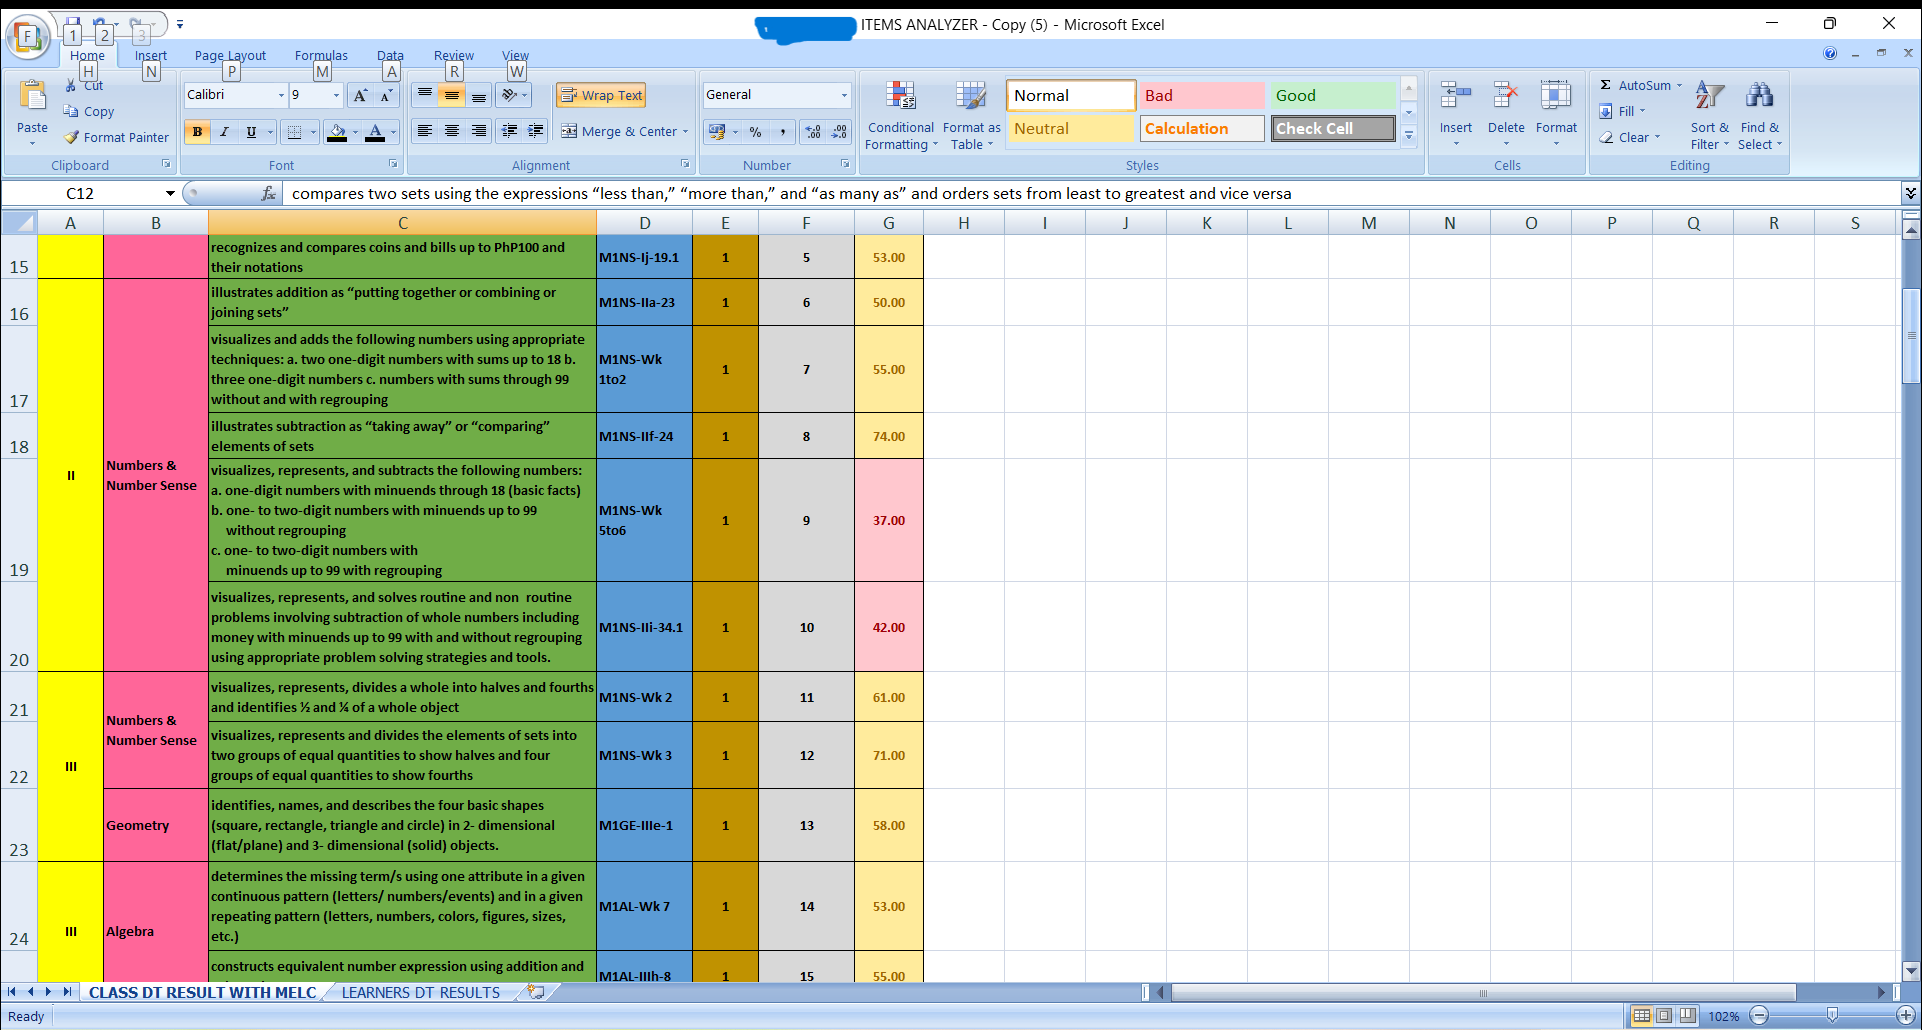Open the font size dropdown
This screenshot has height=1030, width=1922.
pos(336,95)
